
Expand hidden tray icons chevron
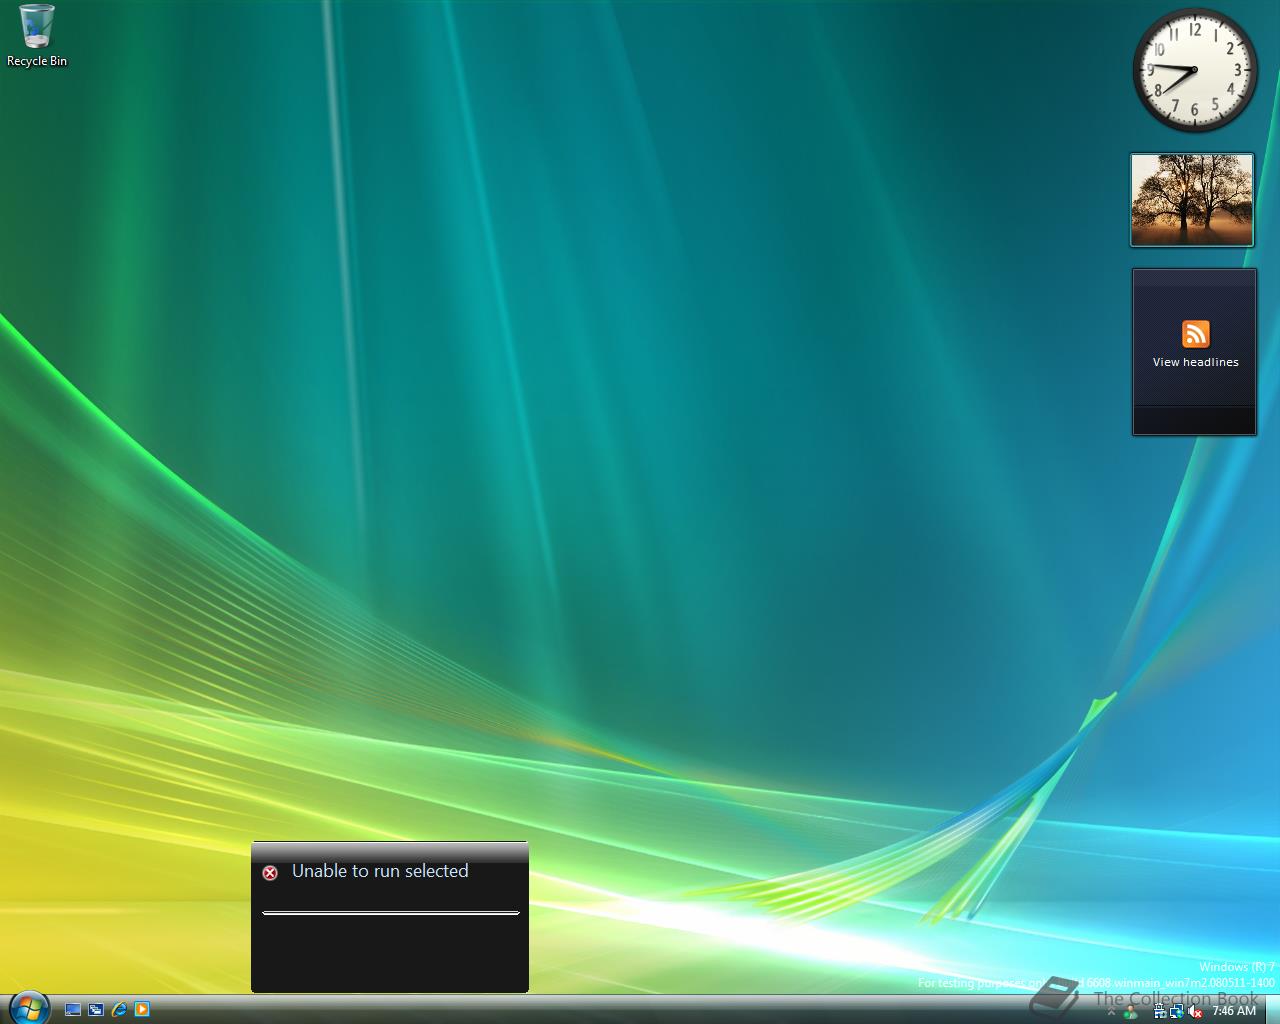[1111, 1011]
